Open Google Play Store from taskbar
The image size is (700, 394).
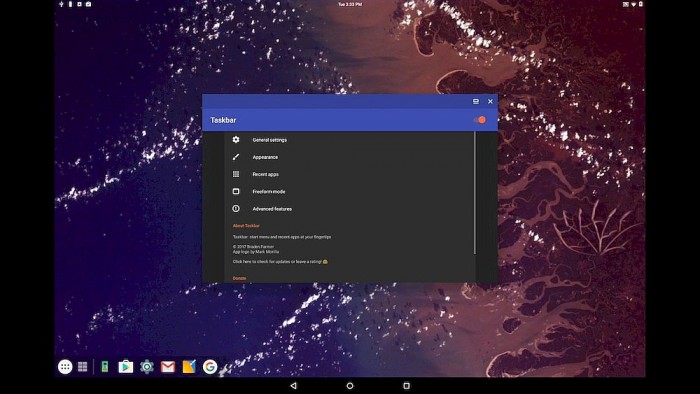pos(125,367)
